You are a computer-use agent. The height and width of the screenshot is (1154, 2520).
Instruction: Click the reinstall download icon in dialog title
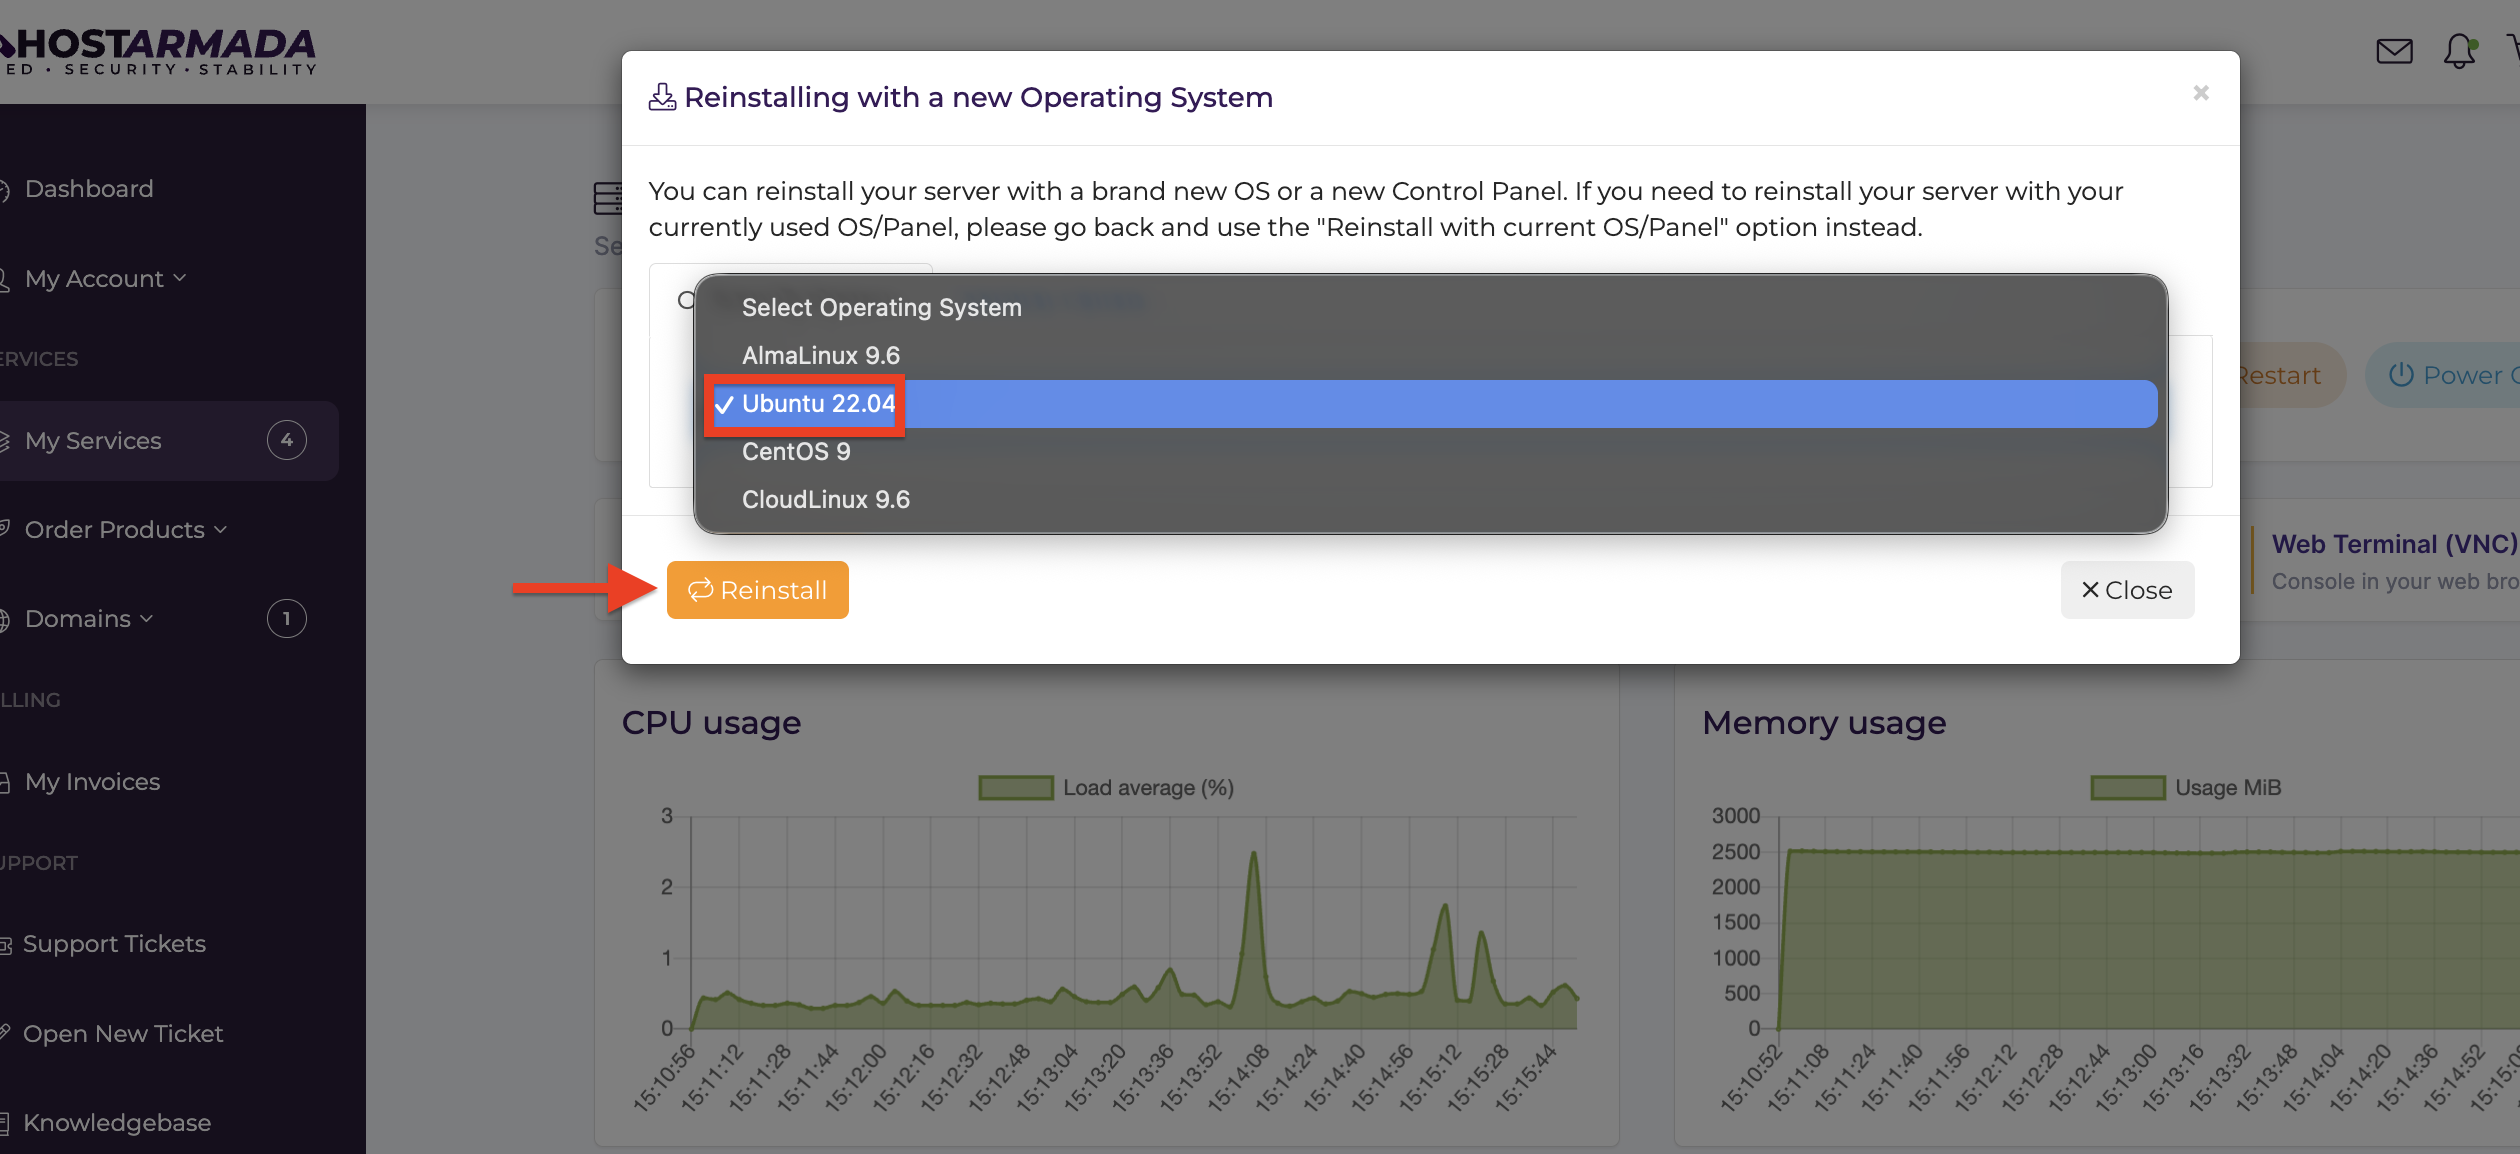tap(662, 97)
